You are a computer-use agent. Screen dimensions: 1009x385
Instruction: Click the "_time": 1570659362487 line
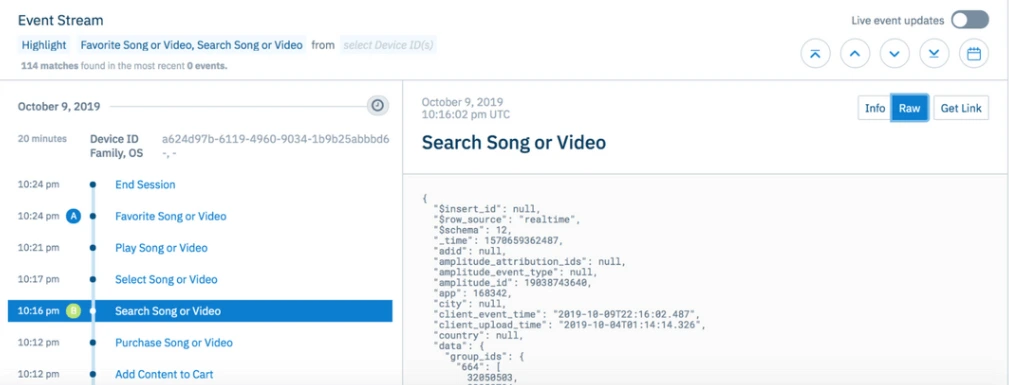click(497, 241)
